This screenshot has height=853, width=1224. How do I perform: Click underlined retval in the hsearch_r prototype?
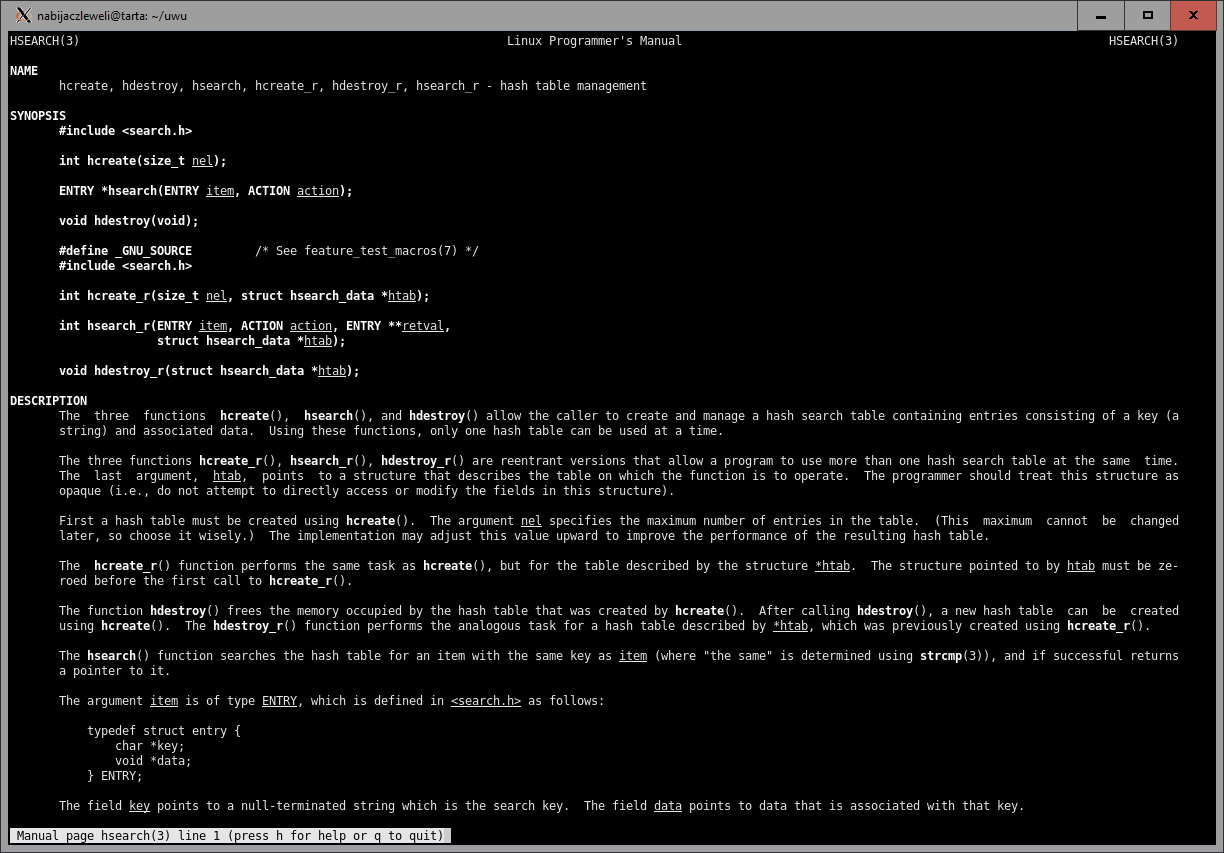[423, 326]
